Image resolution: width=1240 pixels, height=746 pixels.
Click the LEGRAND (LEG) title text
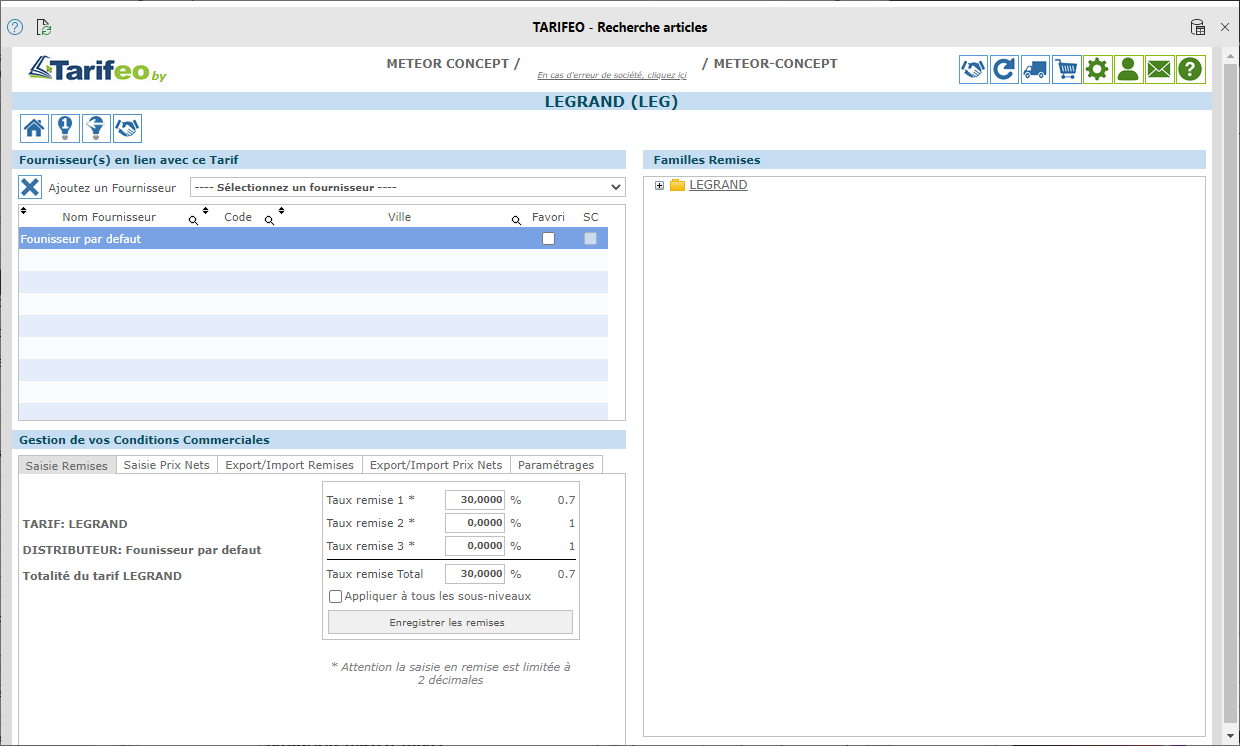pos(611,101)
